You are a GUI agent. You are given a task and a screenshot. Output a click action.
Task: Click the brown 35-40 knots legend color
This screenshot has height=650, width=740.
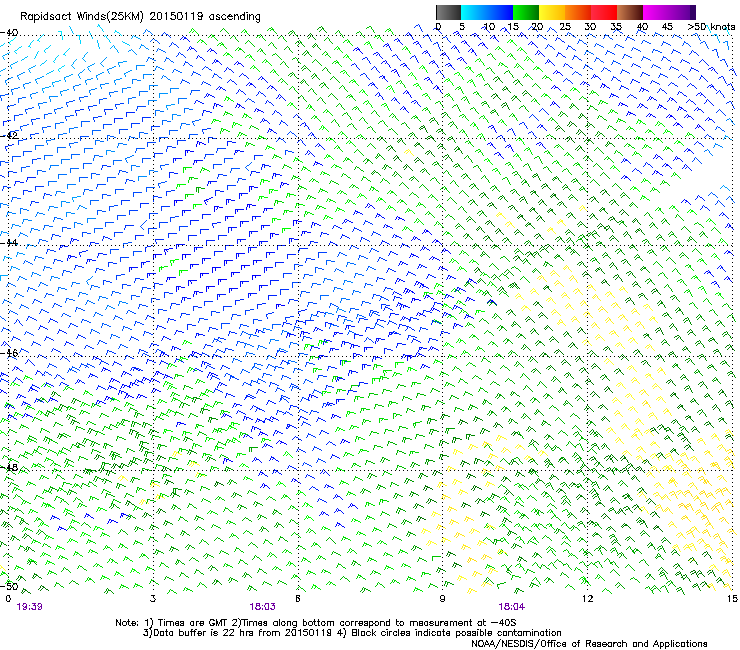pos(630,12)
